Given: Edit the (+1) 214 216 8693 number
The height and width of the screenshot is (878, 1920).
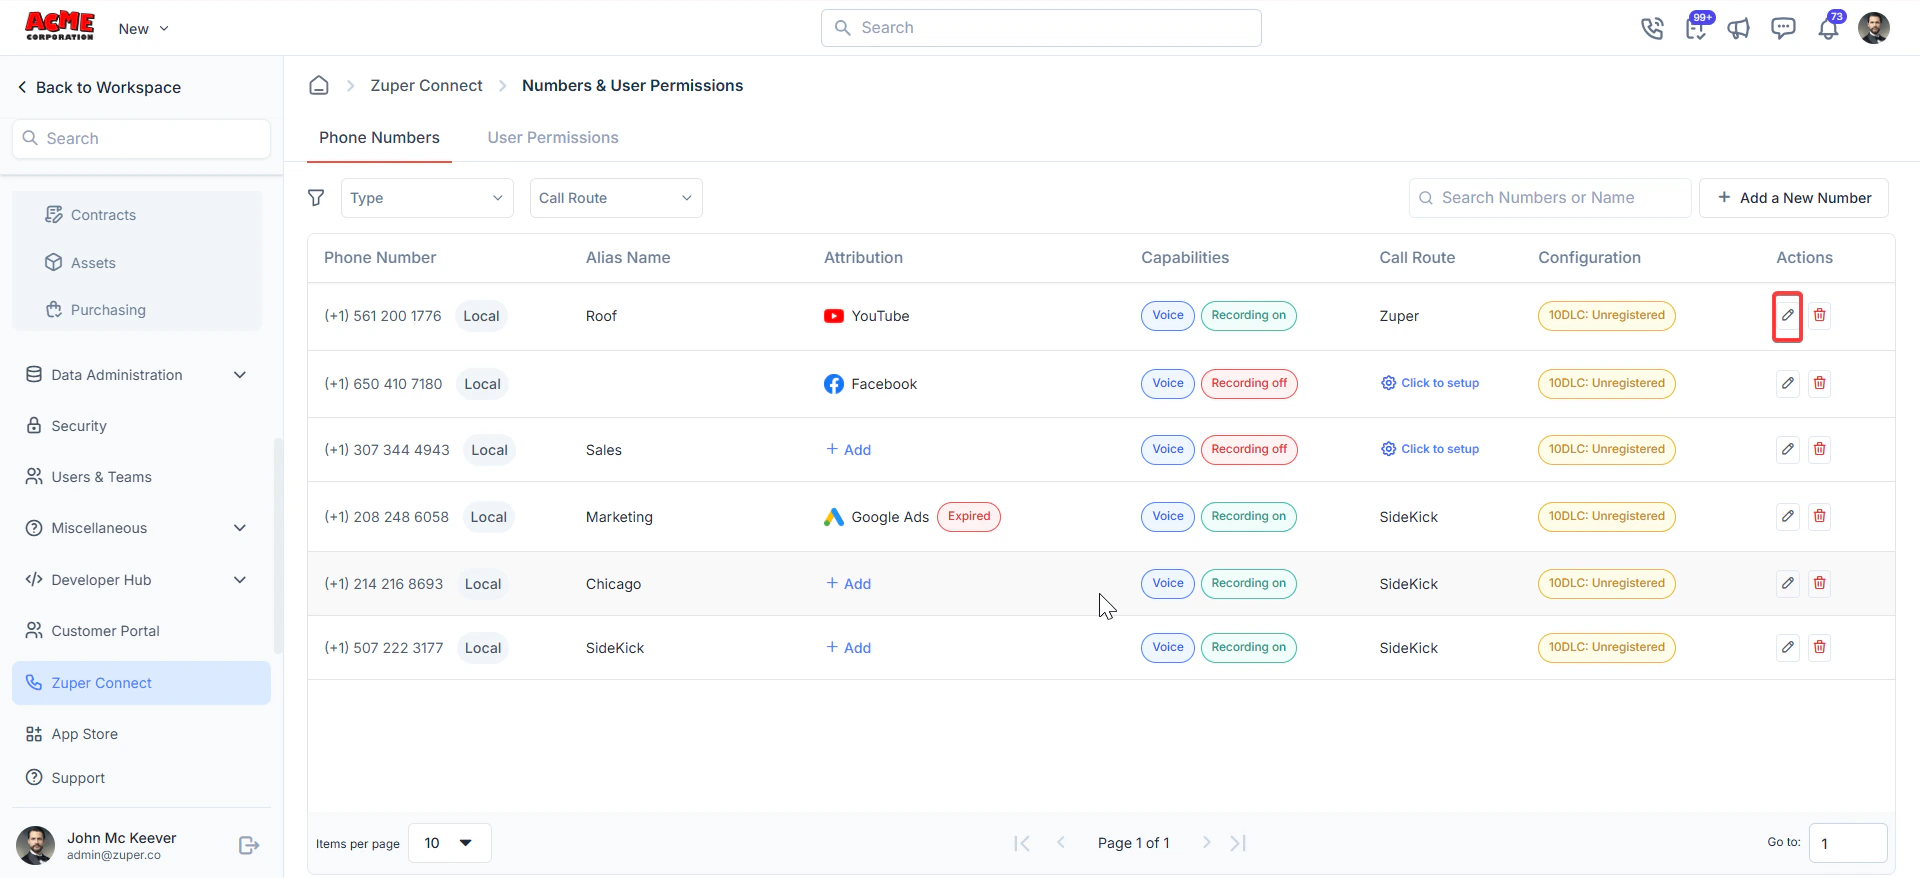Looking at the screenshot, I should pos(1788,584).
